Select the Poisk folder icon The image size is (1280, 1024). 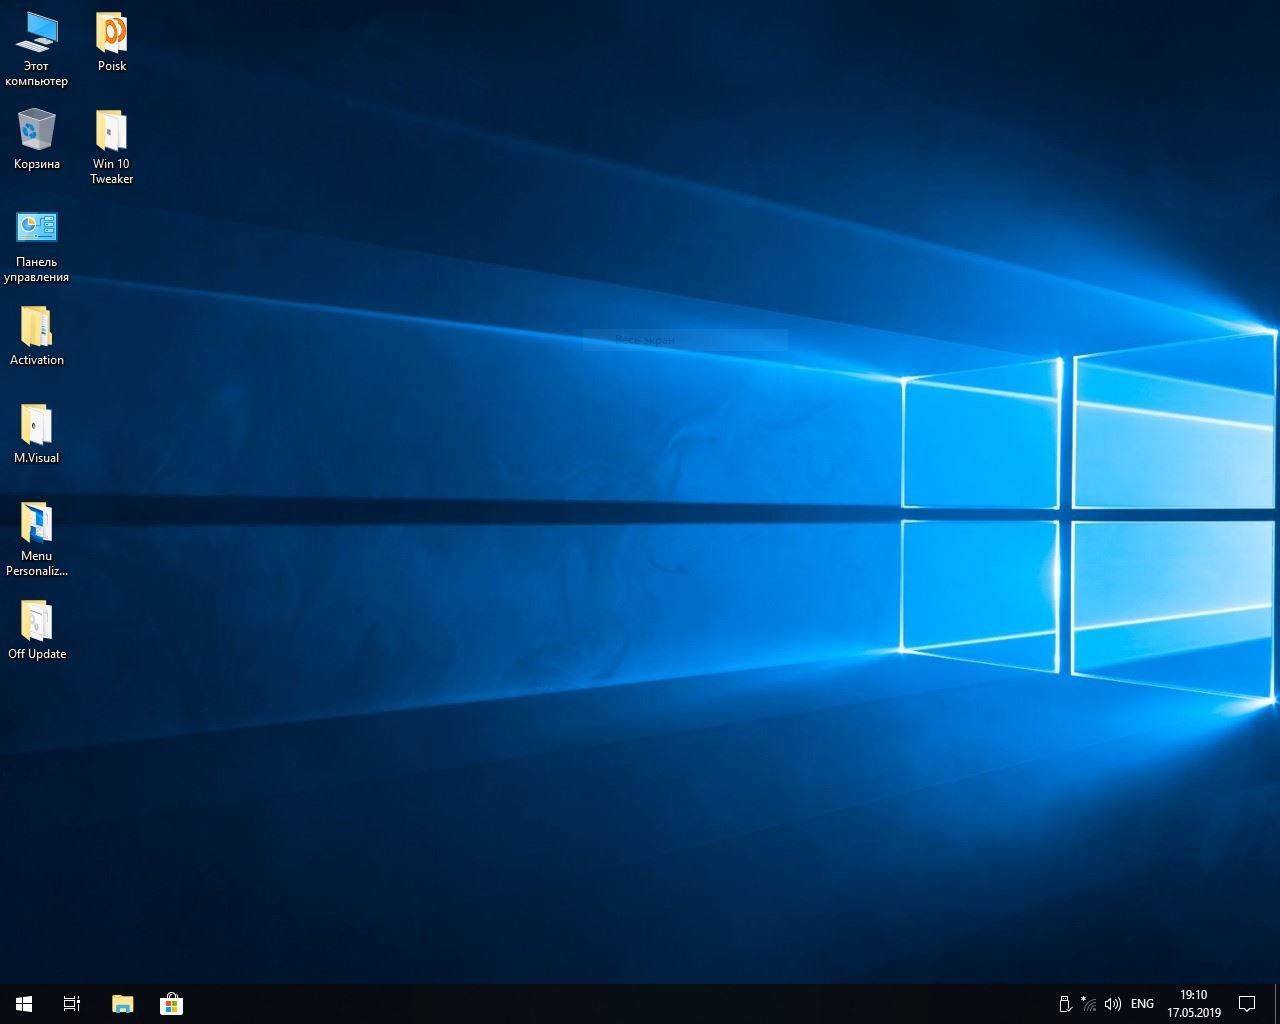[x=111, y=42]
